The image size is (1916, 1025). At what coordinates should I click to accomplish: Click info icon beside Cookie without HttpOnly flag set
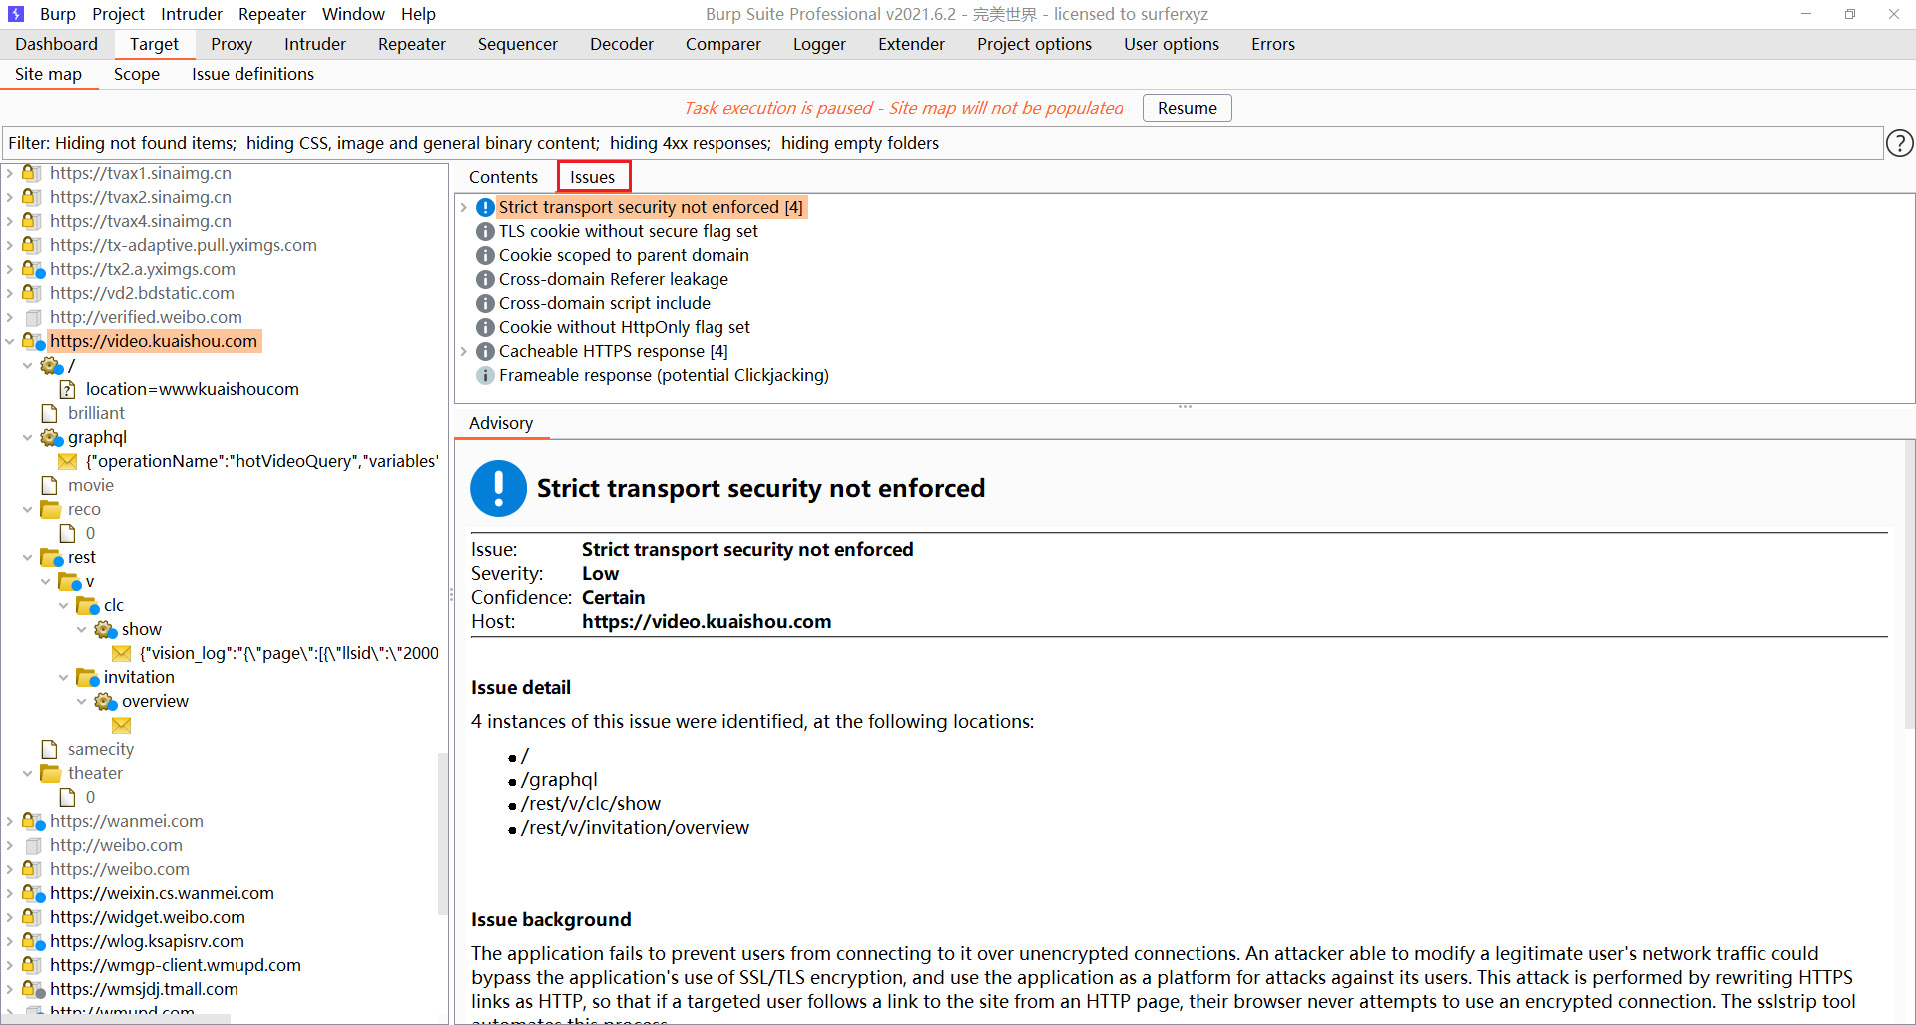point(485,327)
